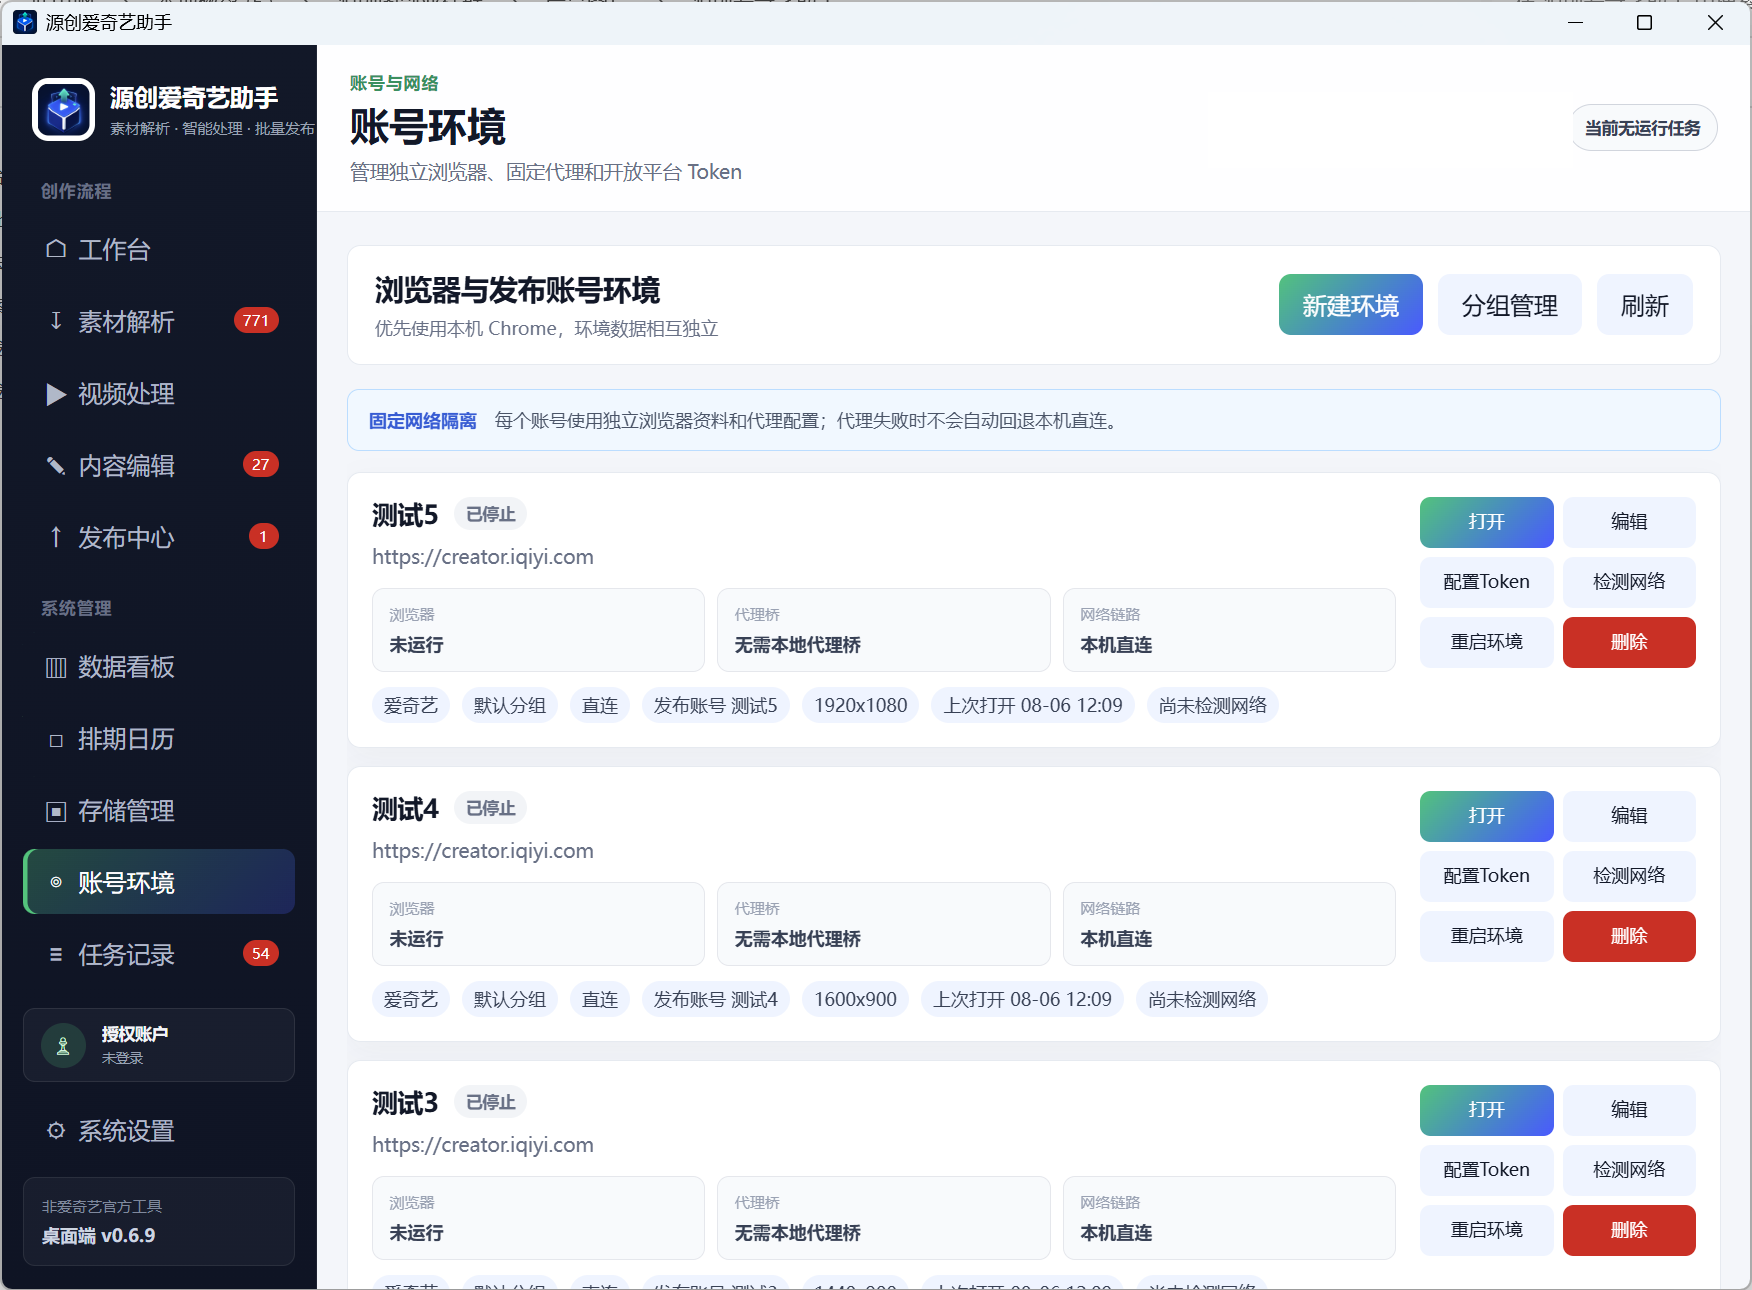Open the 测试5 environment with 打开

click(1486, 522)
